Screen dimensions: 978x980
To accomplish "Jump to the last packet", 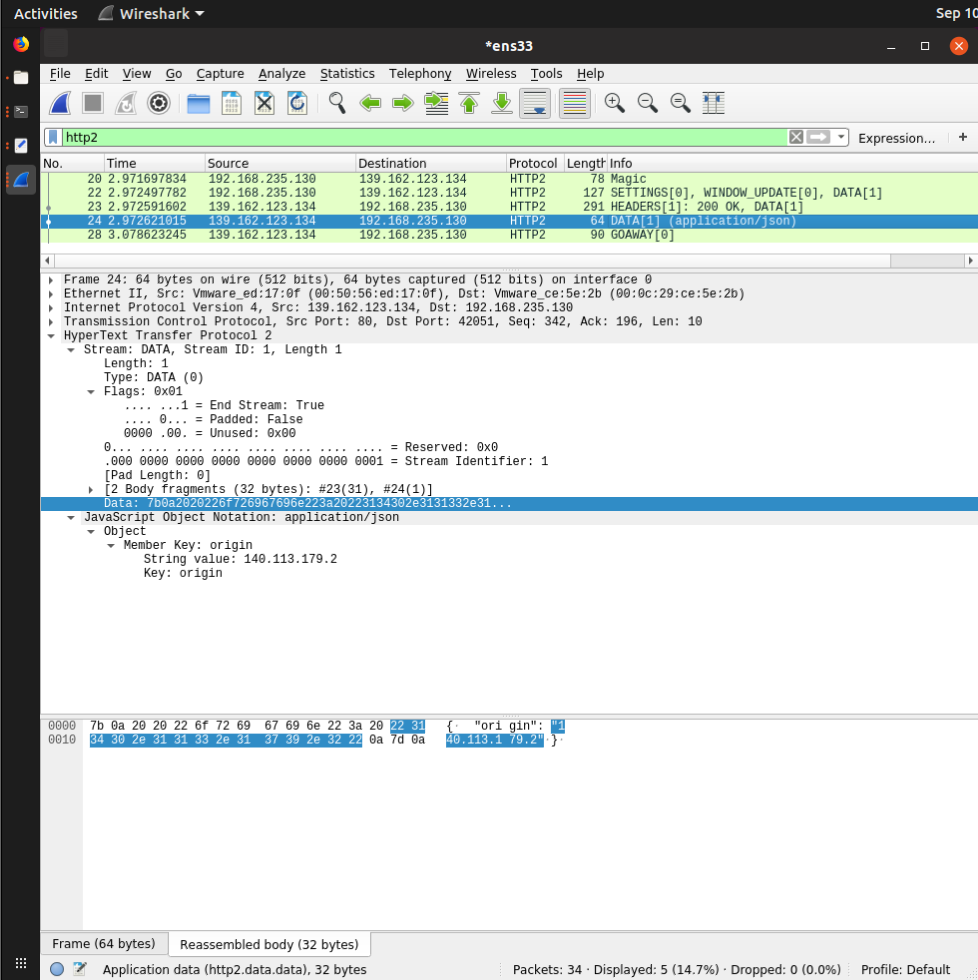I will click(502, 103).
